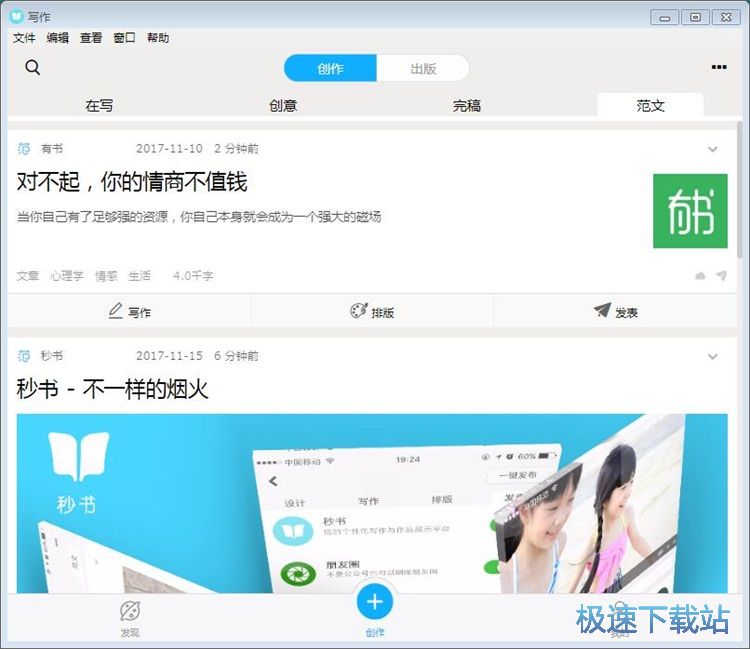Image resolution: width=750 pixels, height=649 pixels.
Task: Minimize the 写作 window
Action: coord(664,18)
